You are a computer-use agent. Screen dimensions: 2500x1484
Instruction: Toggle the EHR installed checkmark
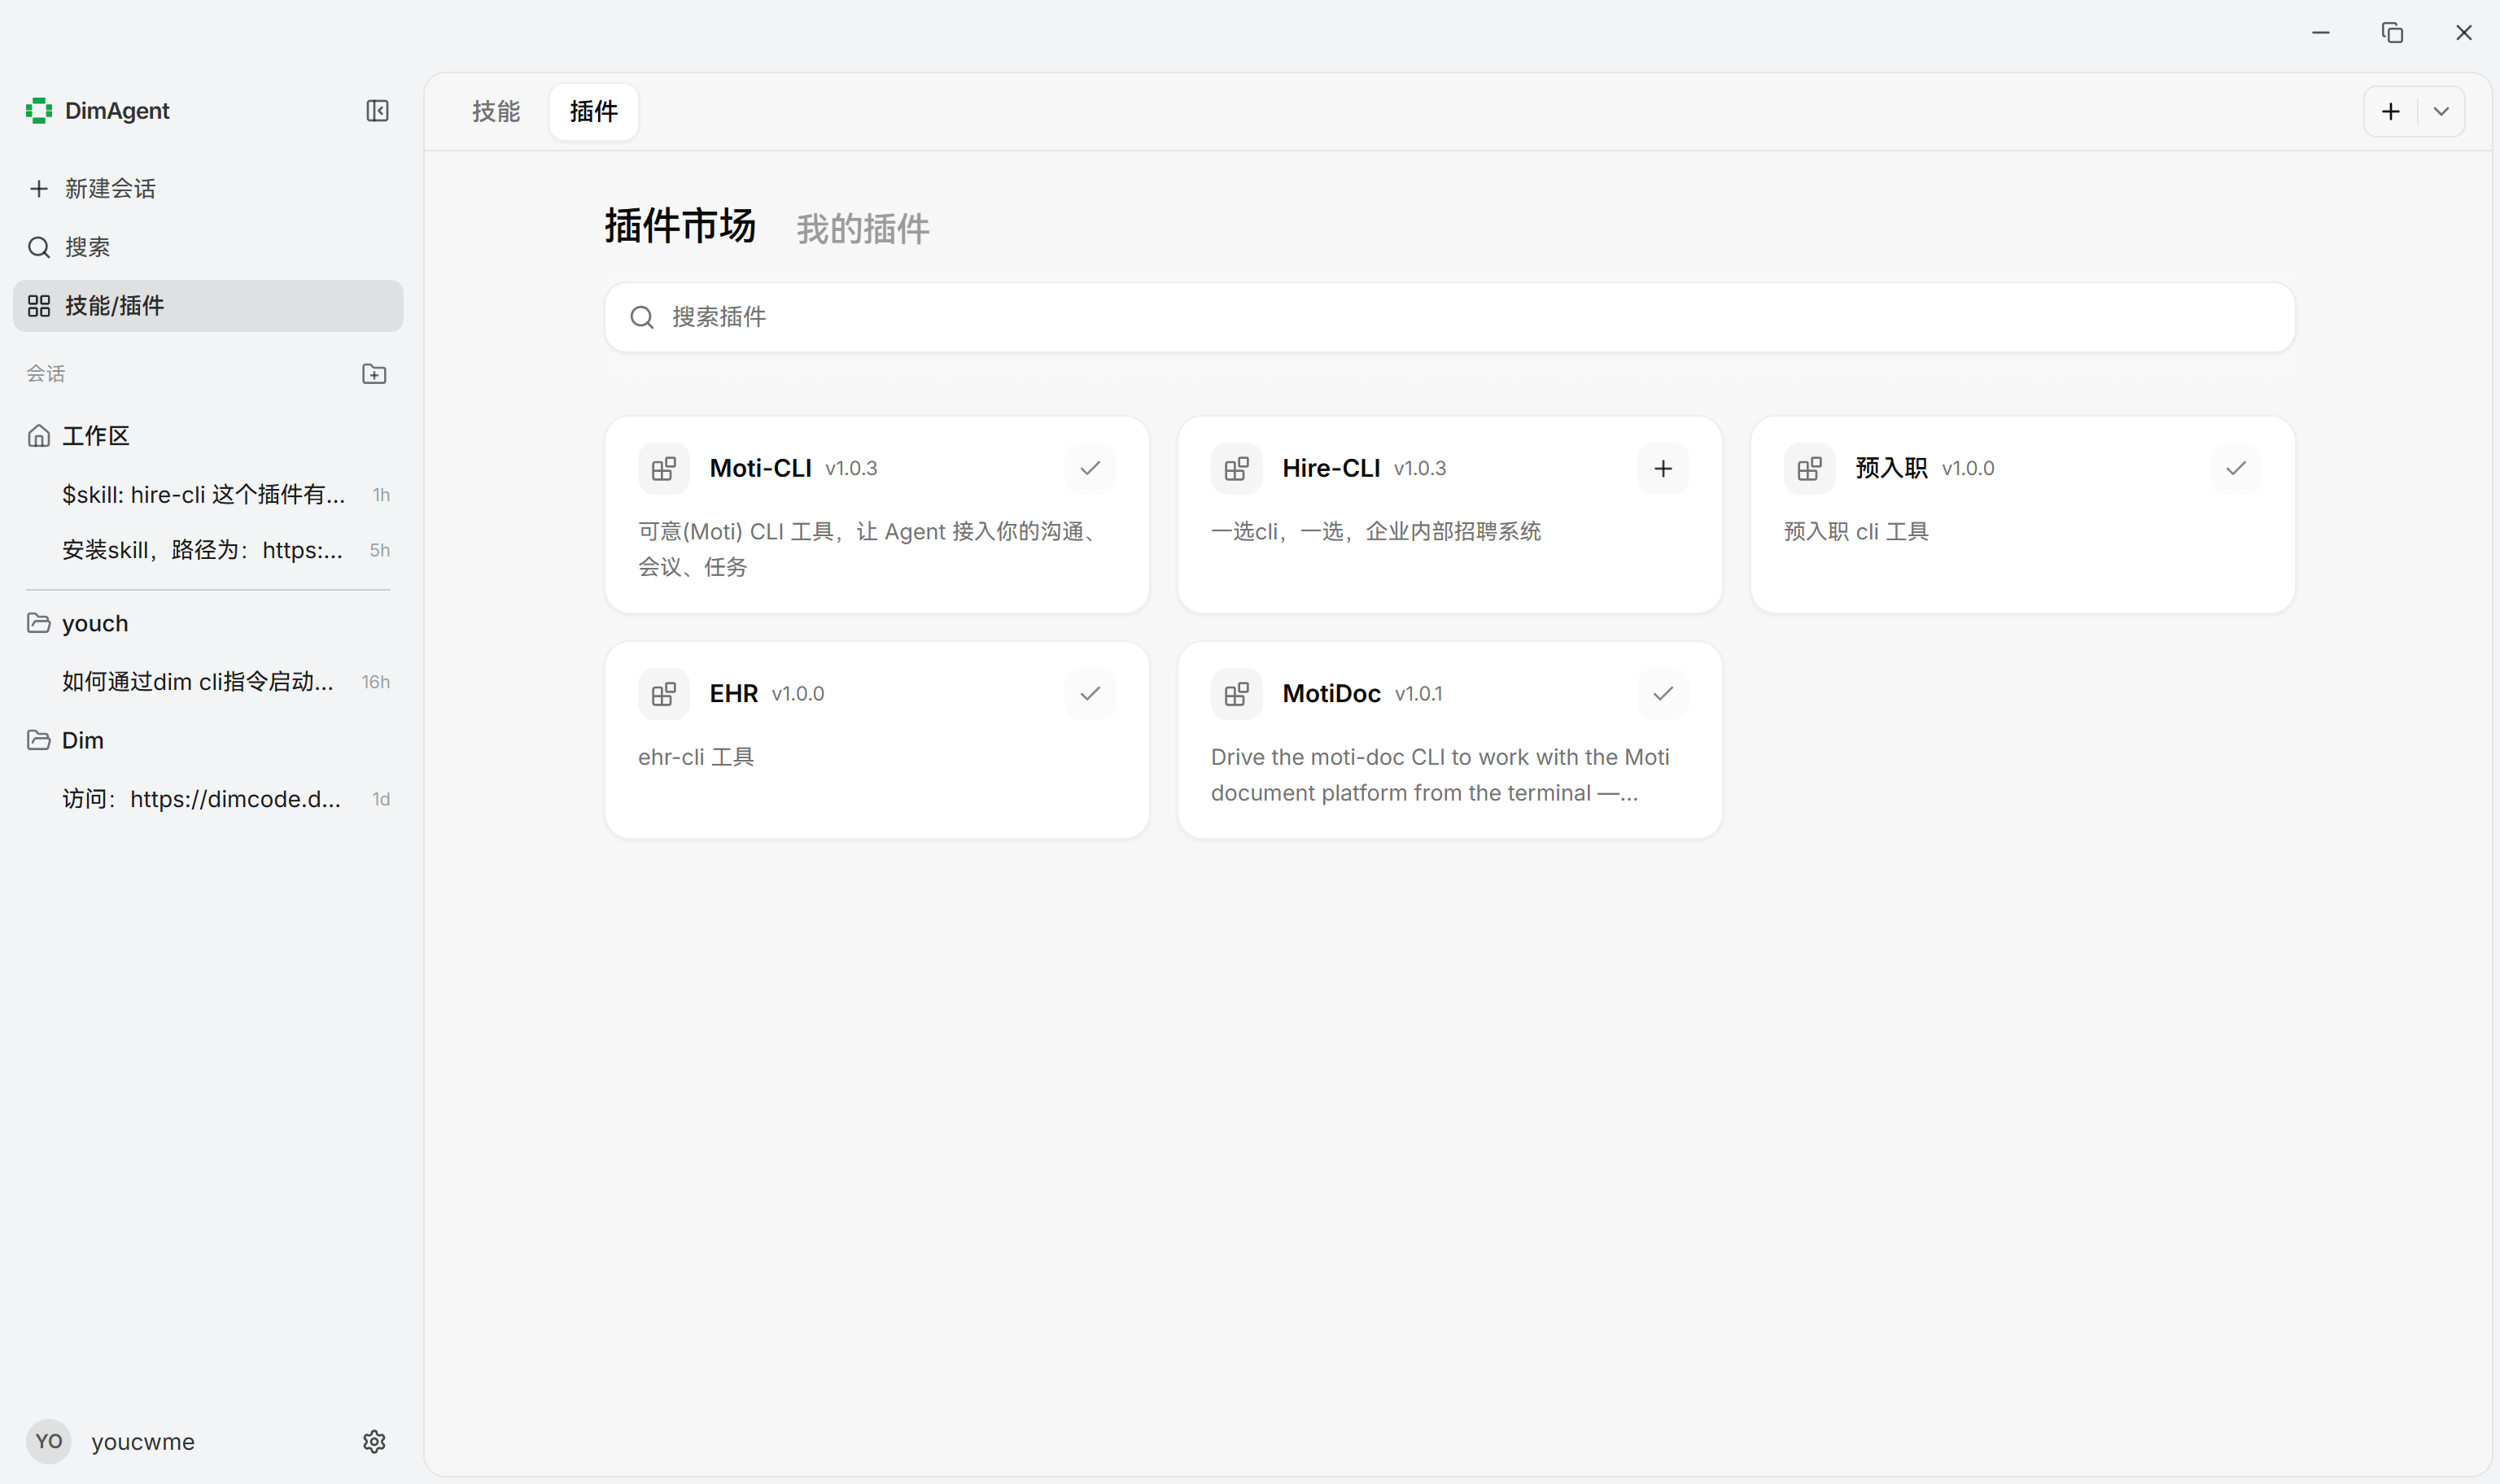(1090, 693)
